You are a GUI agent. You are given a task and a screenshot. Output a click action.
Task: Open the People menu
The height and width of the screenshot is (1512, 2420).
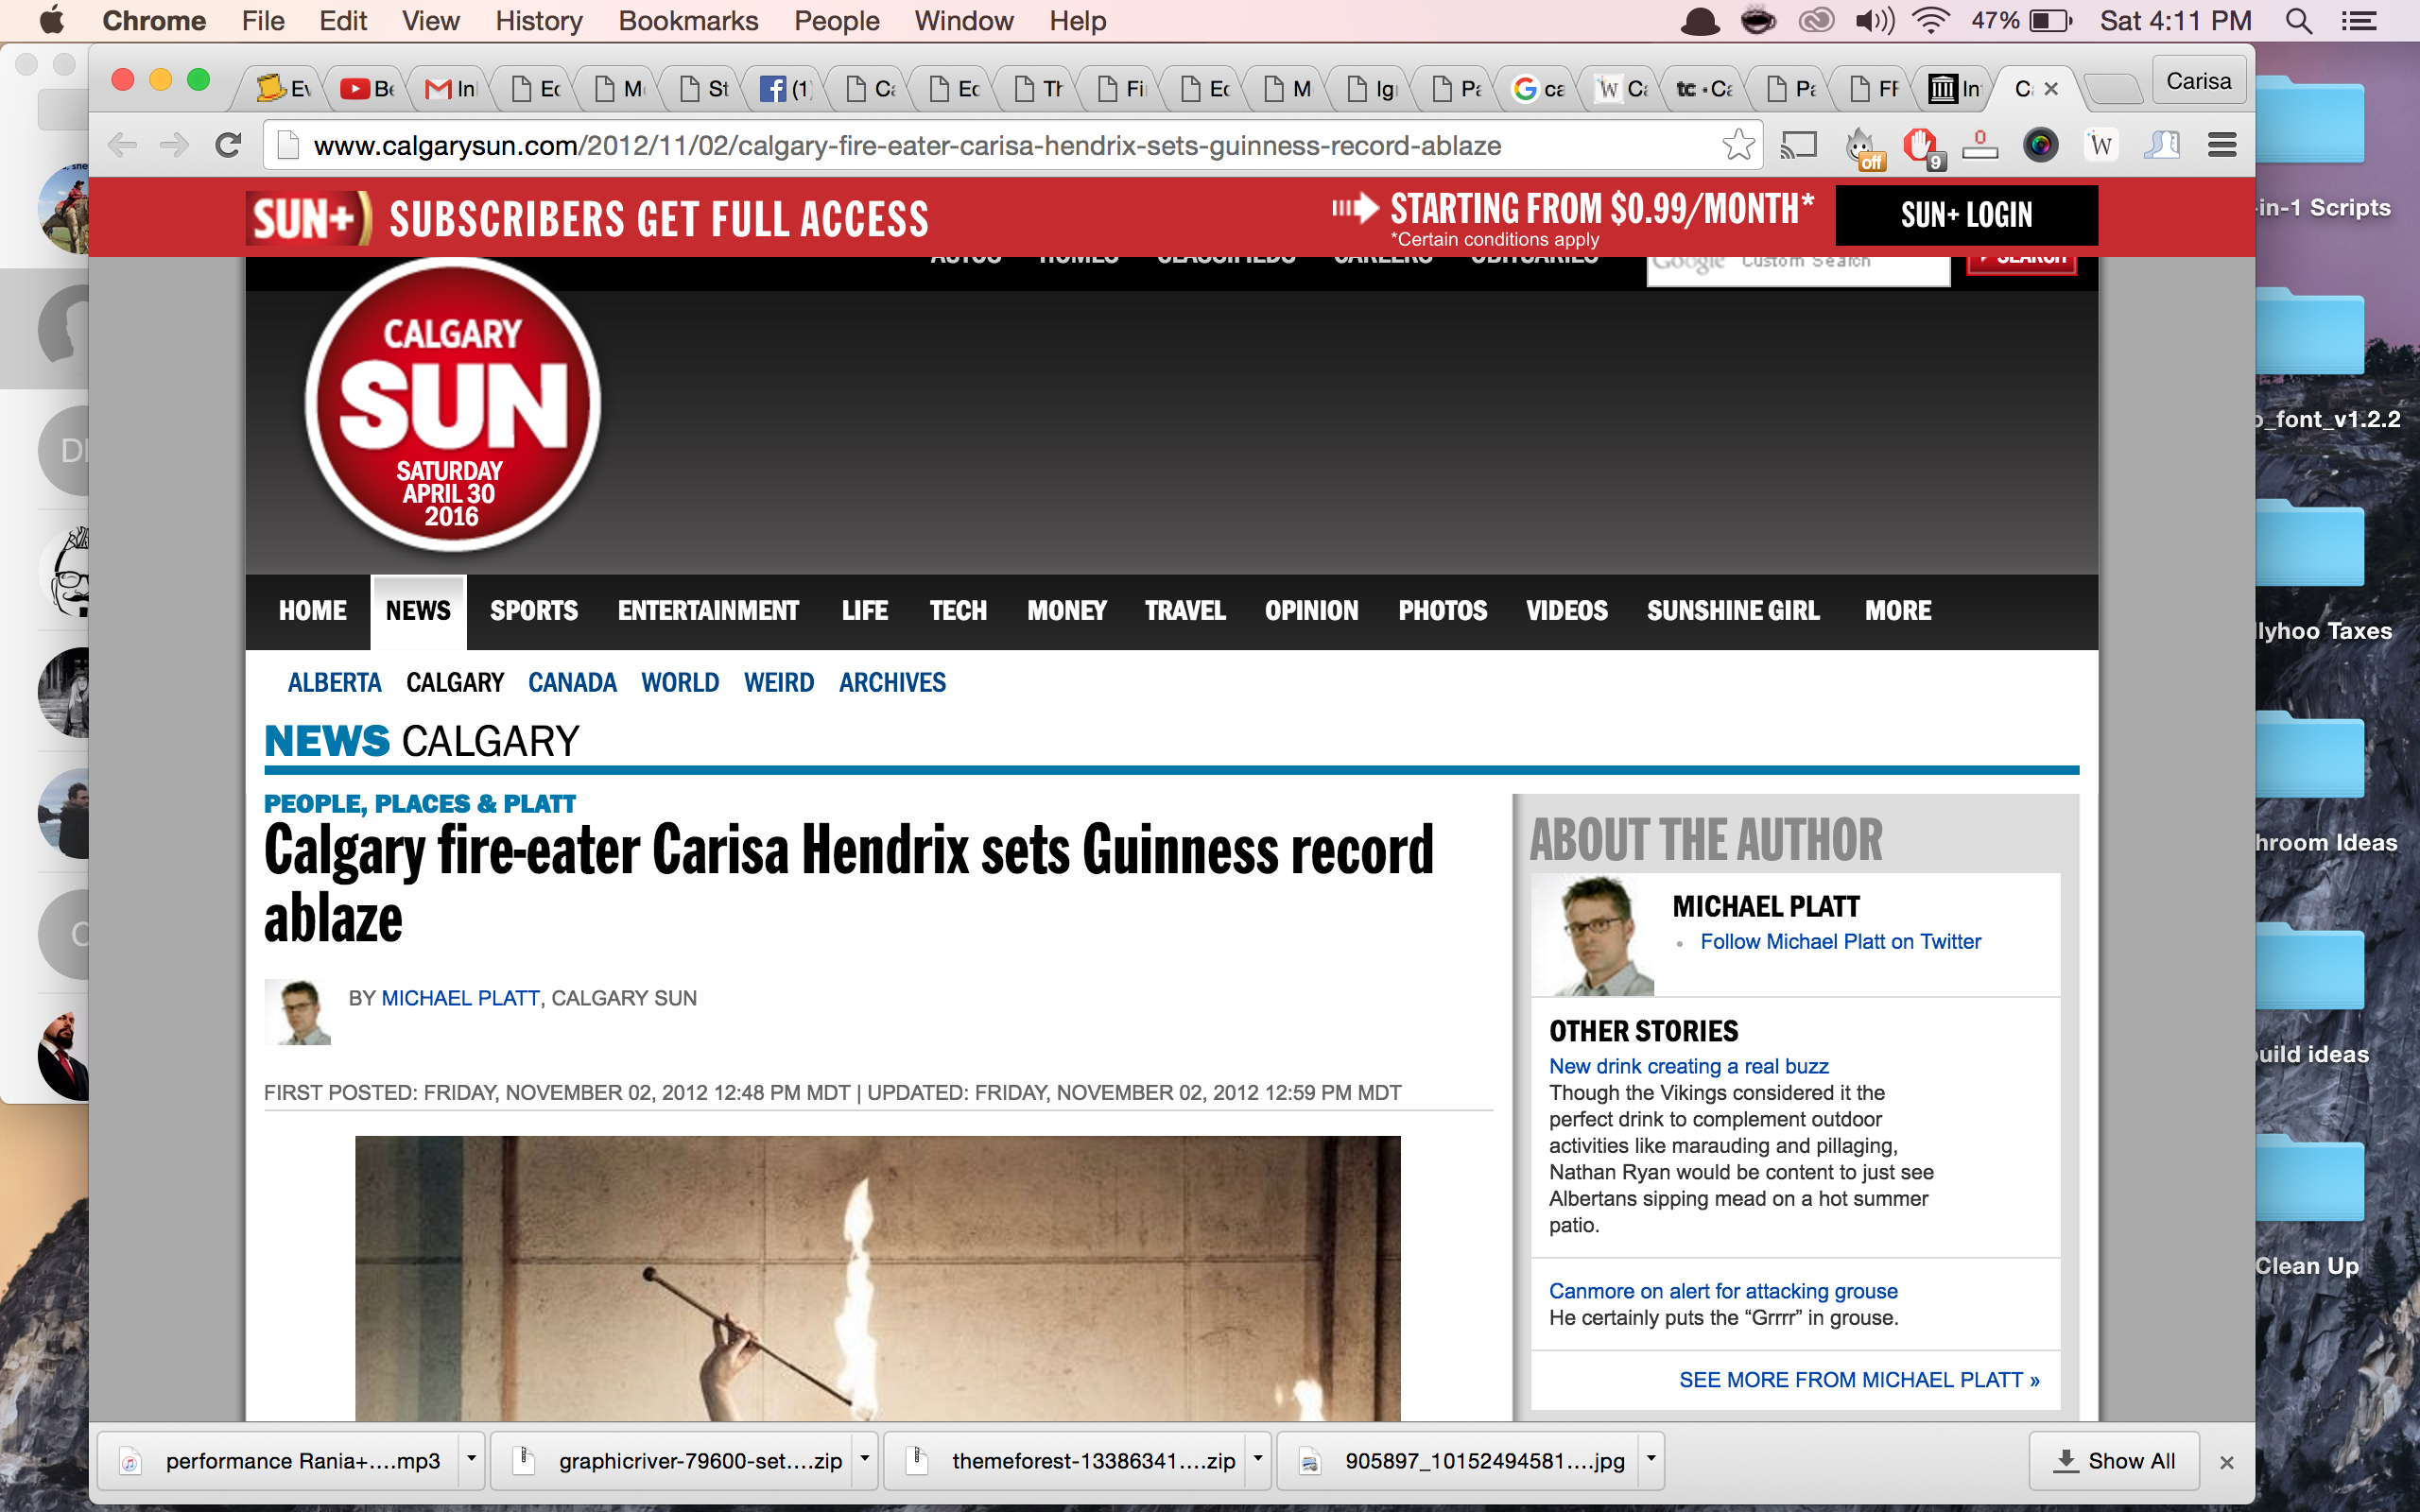(x=836, y=21)
